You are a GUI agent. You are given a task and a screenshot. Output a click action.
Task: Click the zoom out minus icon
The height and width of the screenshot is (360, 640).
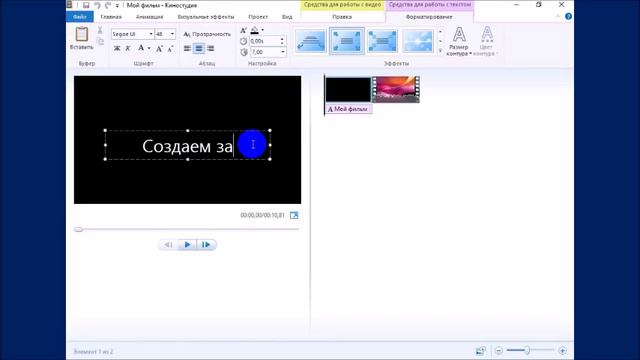[498, 351]
